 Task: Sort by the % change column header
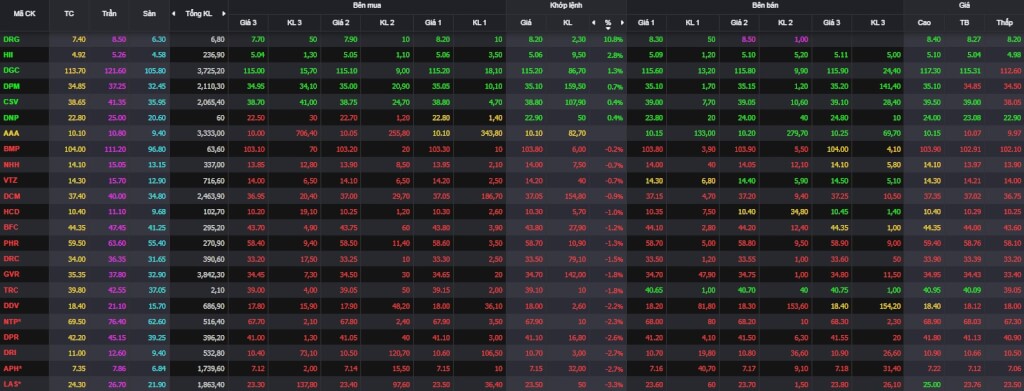click(608, 23)
